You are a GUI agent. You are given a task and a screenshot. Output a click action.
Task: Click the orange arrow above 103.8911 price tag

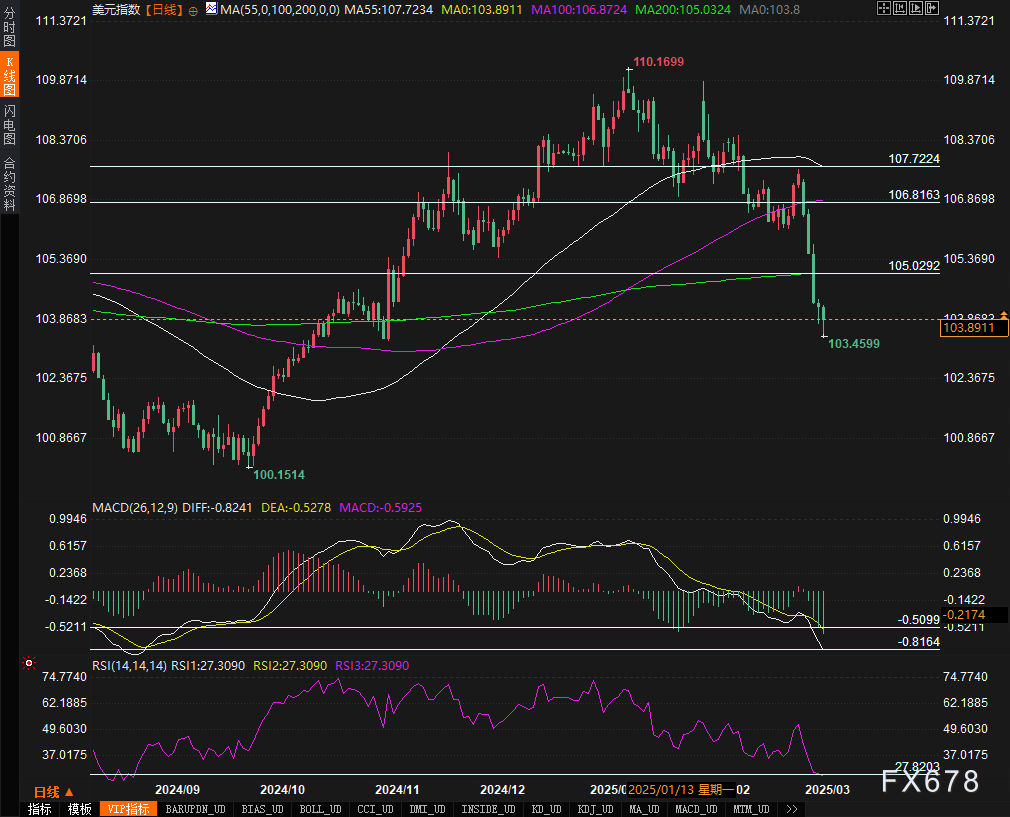click(1003, 316)
